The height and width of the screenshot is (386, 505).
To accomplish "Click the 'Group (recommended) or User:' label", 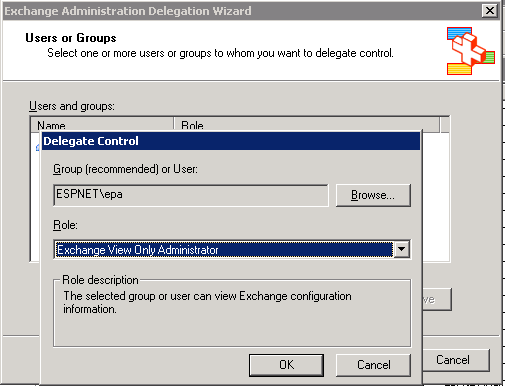I will tap(125, 169).
